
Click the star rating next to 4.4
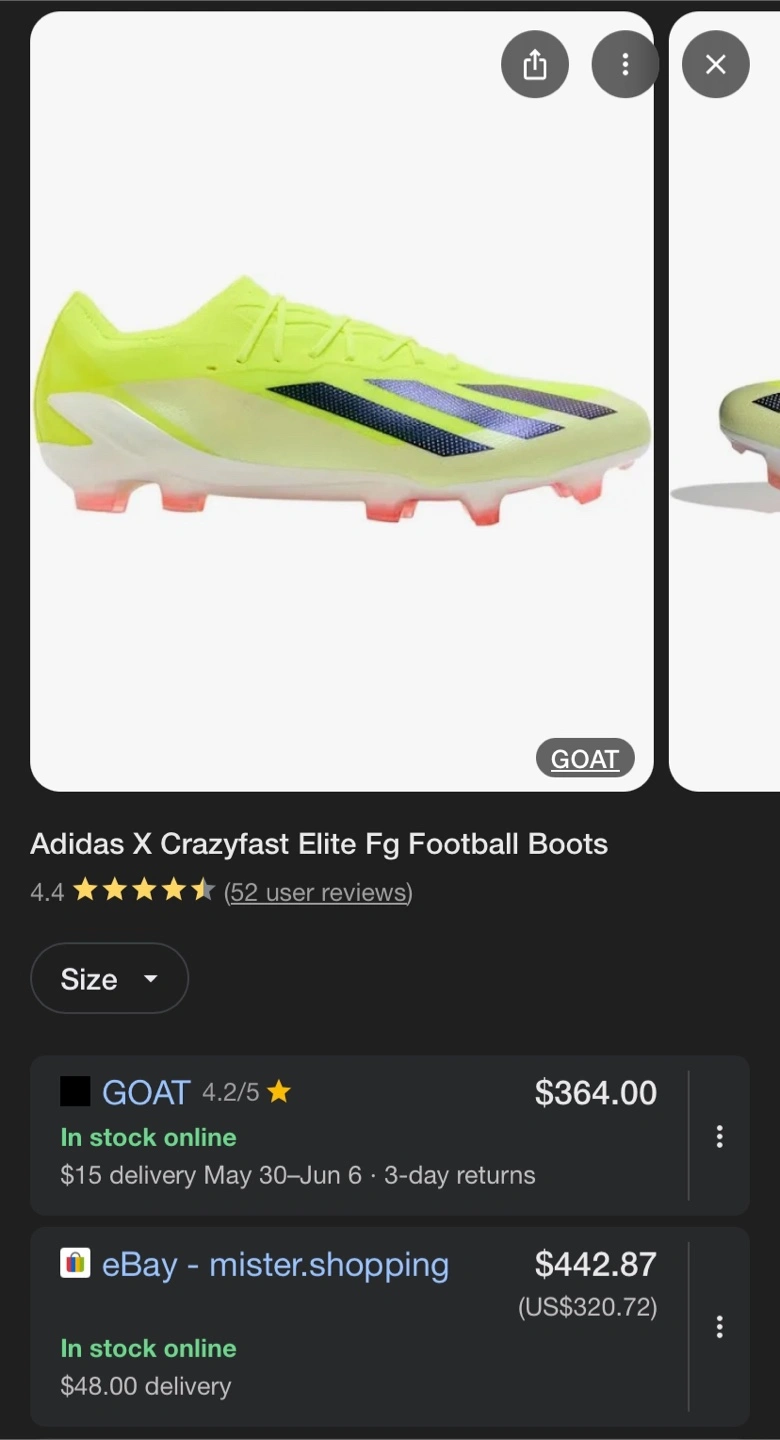pos(144,891)
